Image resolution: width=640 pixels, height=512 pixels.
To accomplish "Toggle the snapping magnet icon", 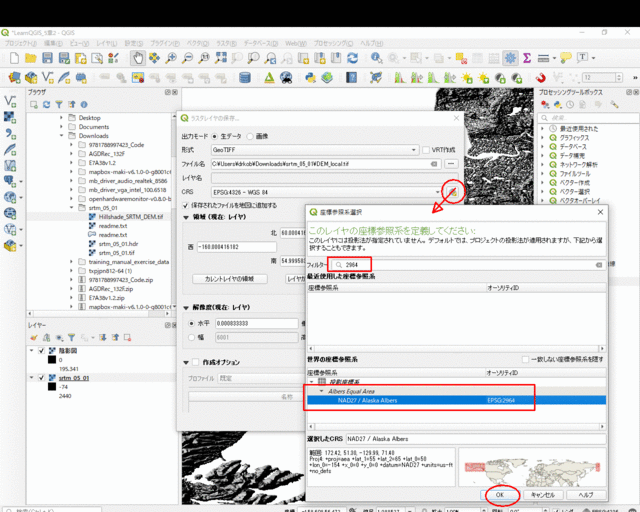I will [x=540, y=78].
